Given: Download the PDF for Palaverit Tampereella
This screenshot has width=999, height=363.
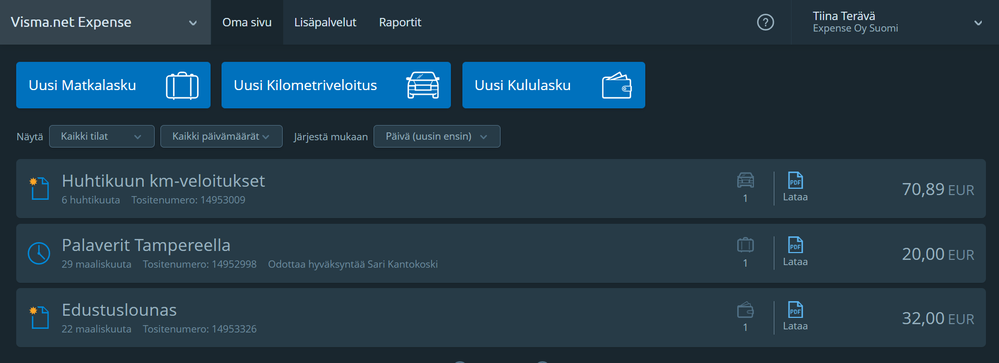Looking at the screenshot, I should (795, 252).
